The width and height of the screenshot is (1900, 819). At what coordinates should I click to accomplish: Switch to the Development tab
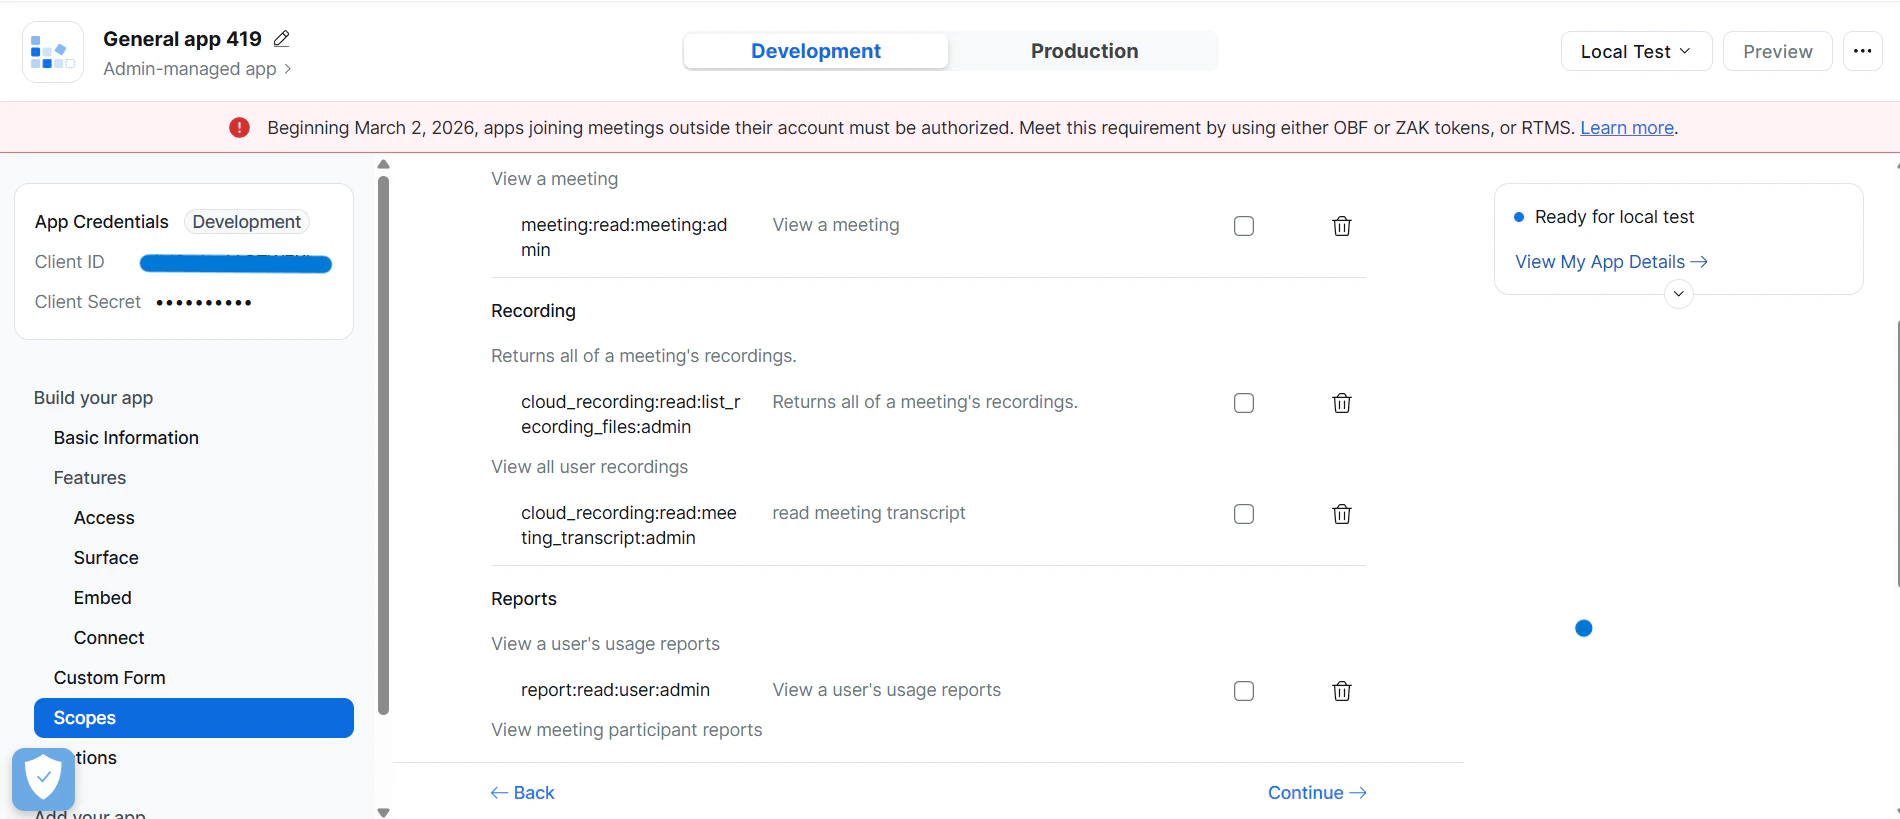(x=816, y=51)
